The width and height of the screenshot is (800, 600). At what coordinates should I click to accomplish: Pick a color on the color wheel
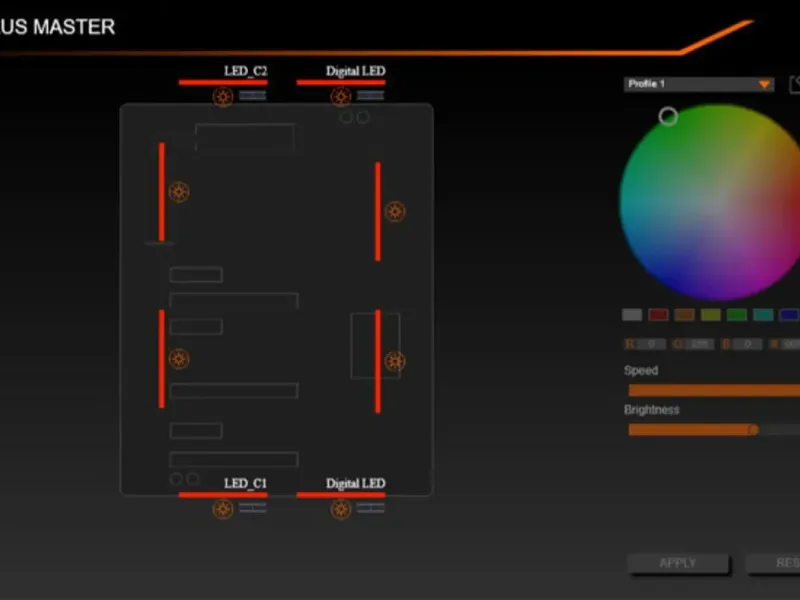coord(719,202)
